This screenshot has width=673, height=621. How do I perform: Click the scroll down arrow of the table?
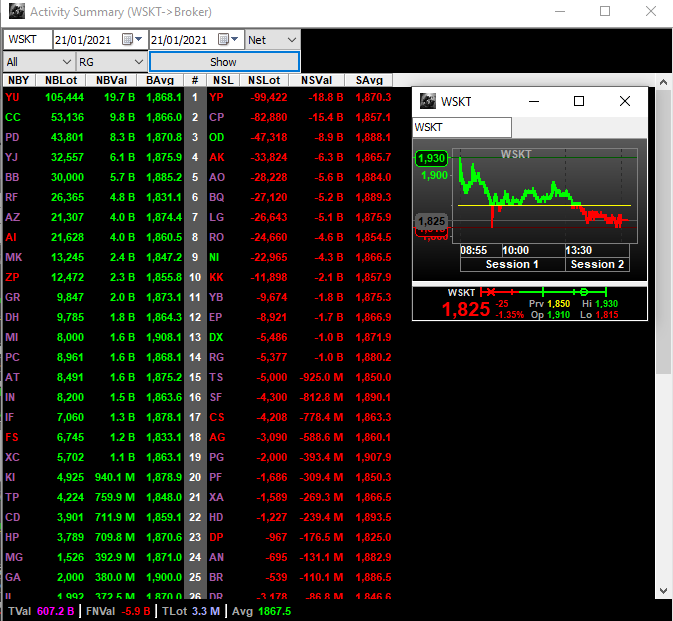(663, 591)
